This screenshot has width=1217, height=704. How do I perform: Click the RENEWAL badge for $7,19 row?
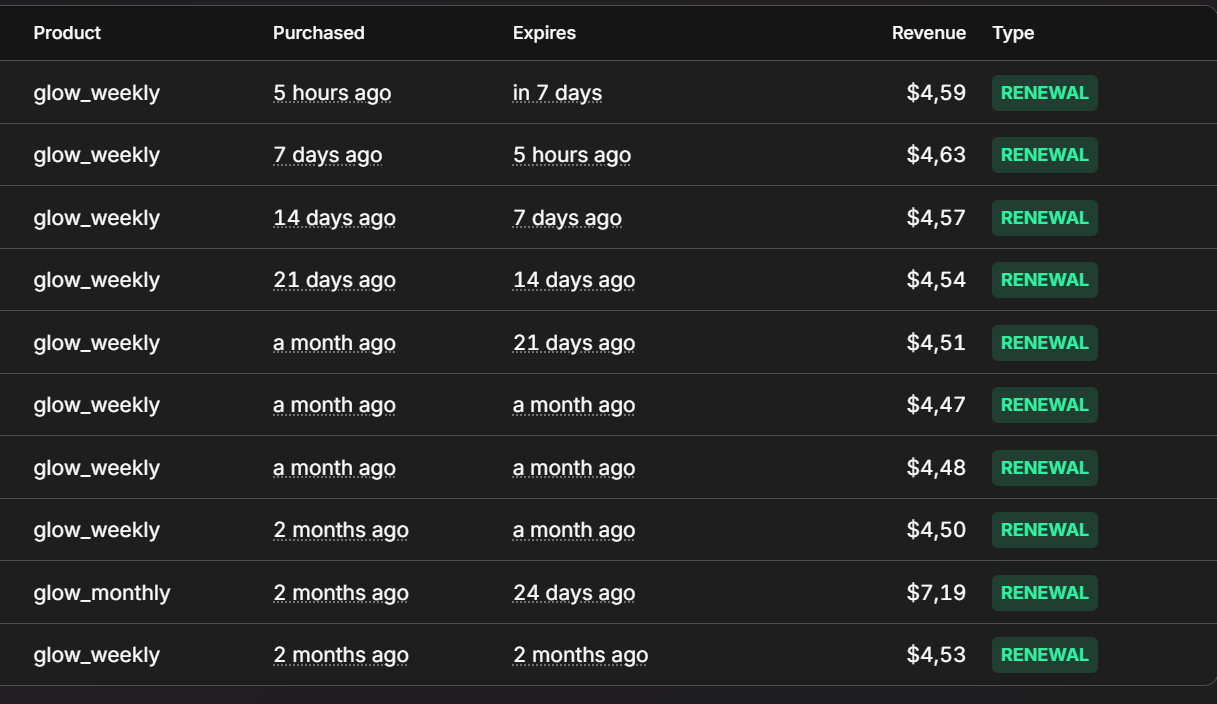(1044, 593)
